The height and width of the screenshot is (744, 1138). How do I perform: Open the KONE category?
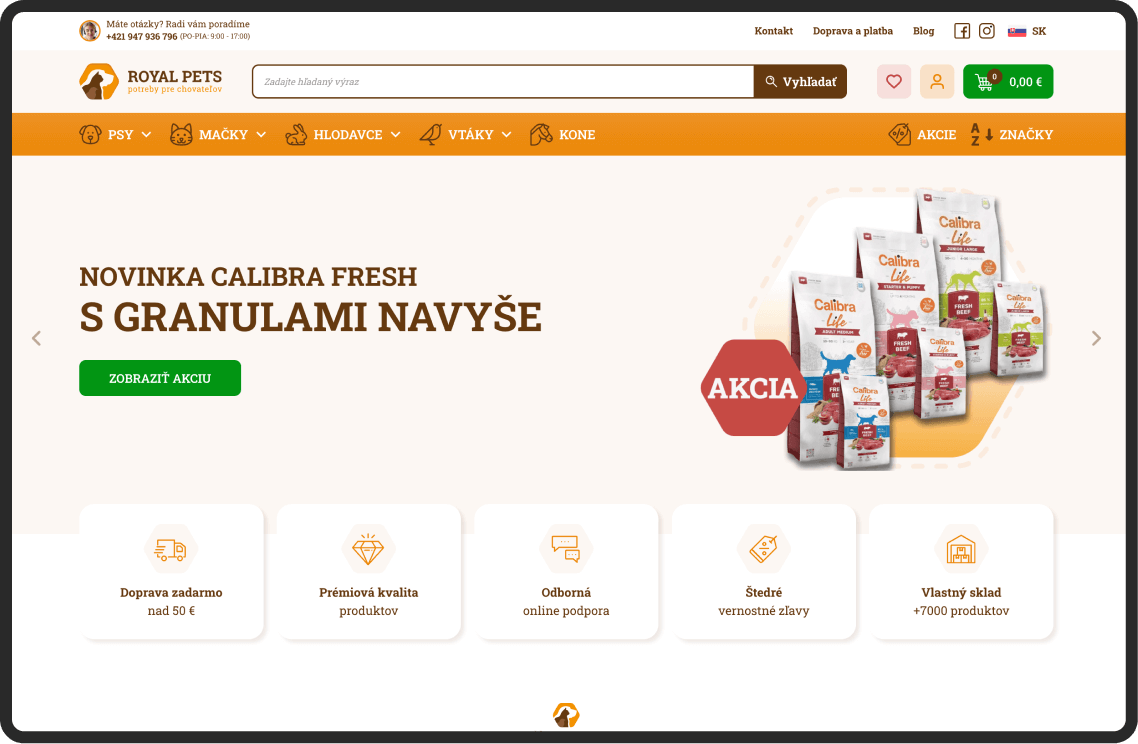coord(562,134)
